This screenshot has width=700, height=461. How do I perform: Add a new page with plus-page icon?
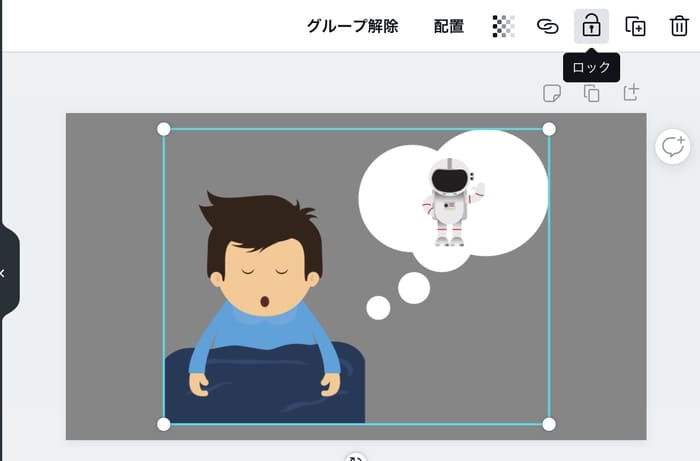pos(631,93)
